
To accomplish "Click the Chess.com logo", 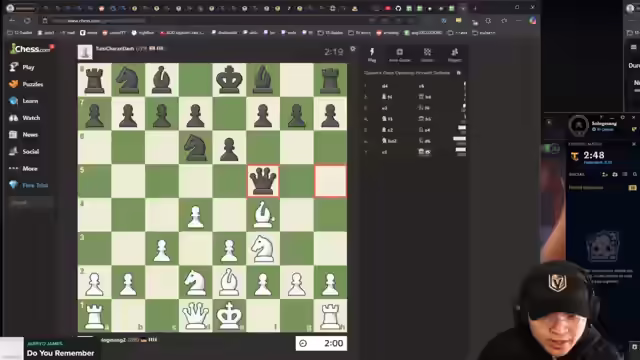I will 31,49.
